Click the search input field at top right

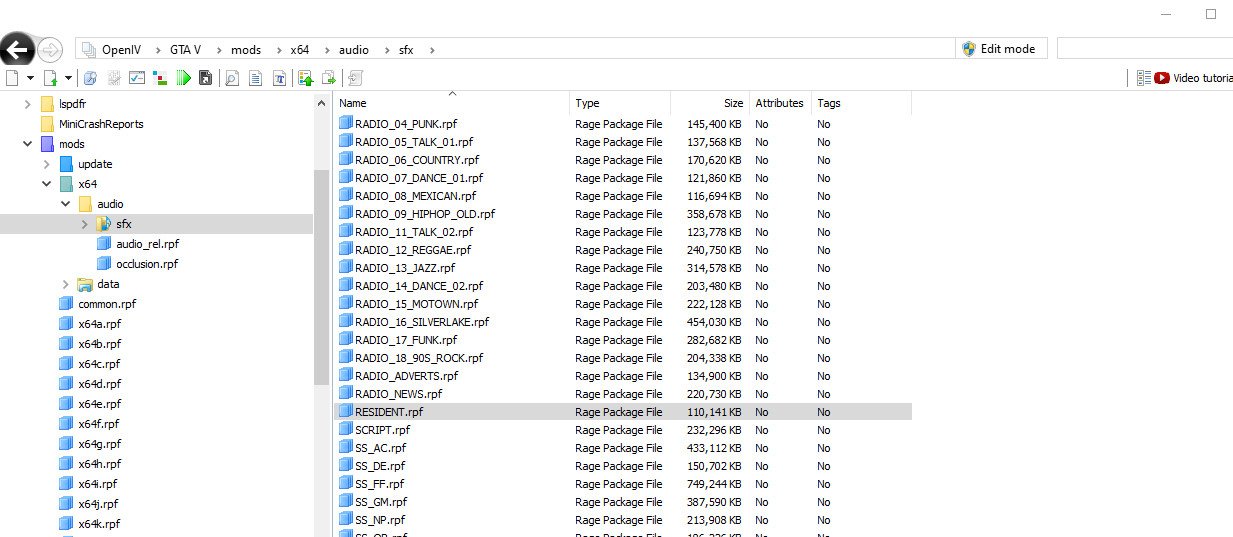(1145, 48)
